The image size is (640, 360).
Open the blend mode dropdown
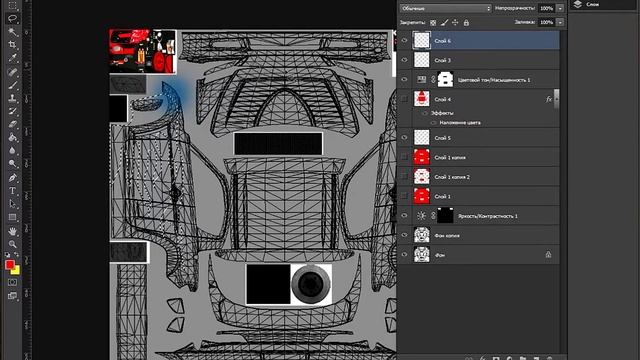(445, 8)
